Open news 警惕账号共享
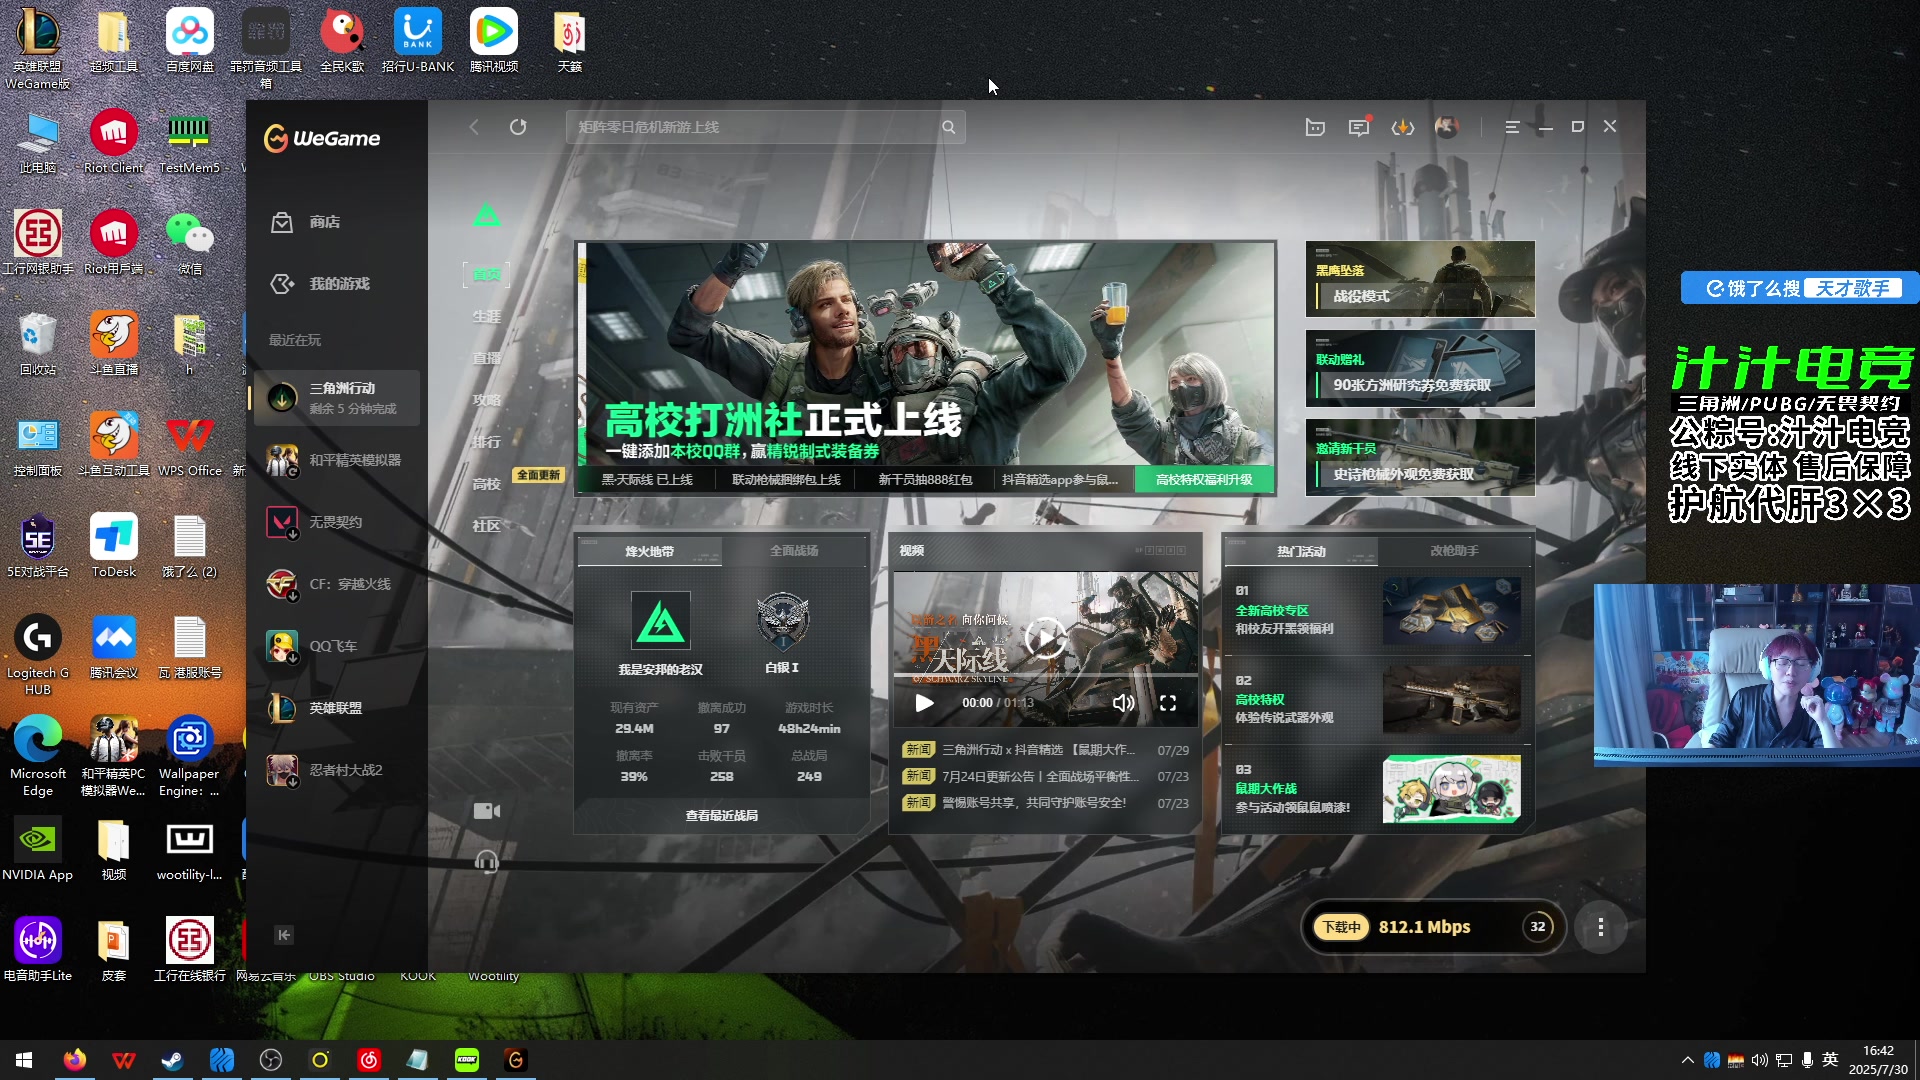Screen dimensions: 1920x1080 (x=1045, y=802)
